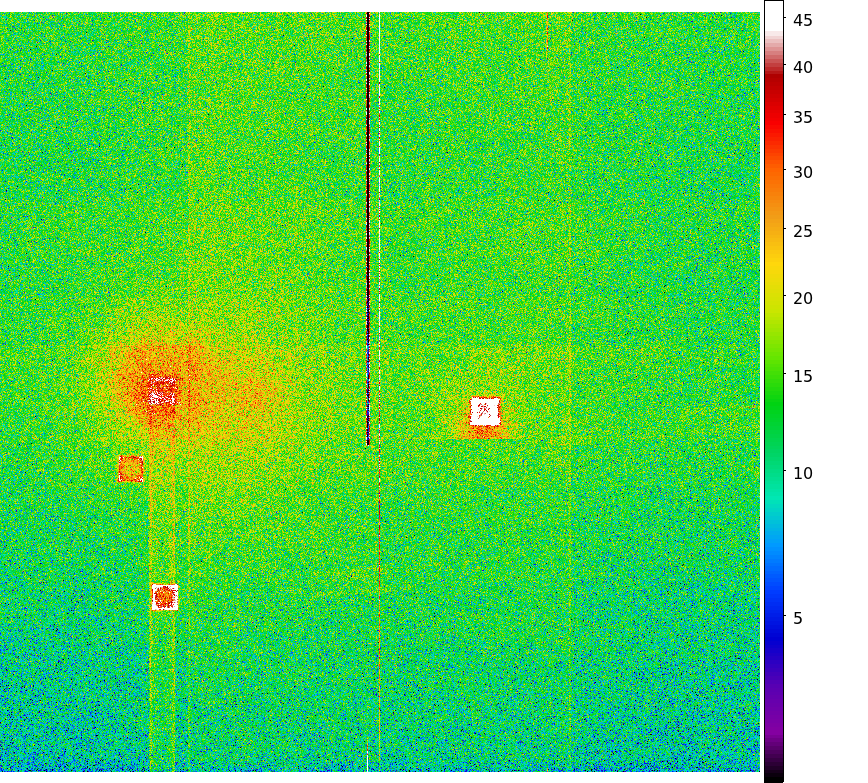Image resolution: width=868 pixels, height=783 pixels.
Task: Click the colorbar tick label 5
Action: point(797,619)
